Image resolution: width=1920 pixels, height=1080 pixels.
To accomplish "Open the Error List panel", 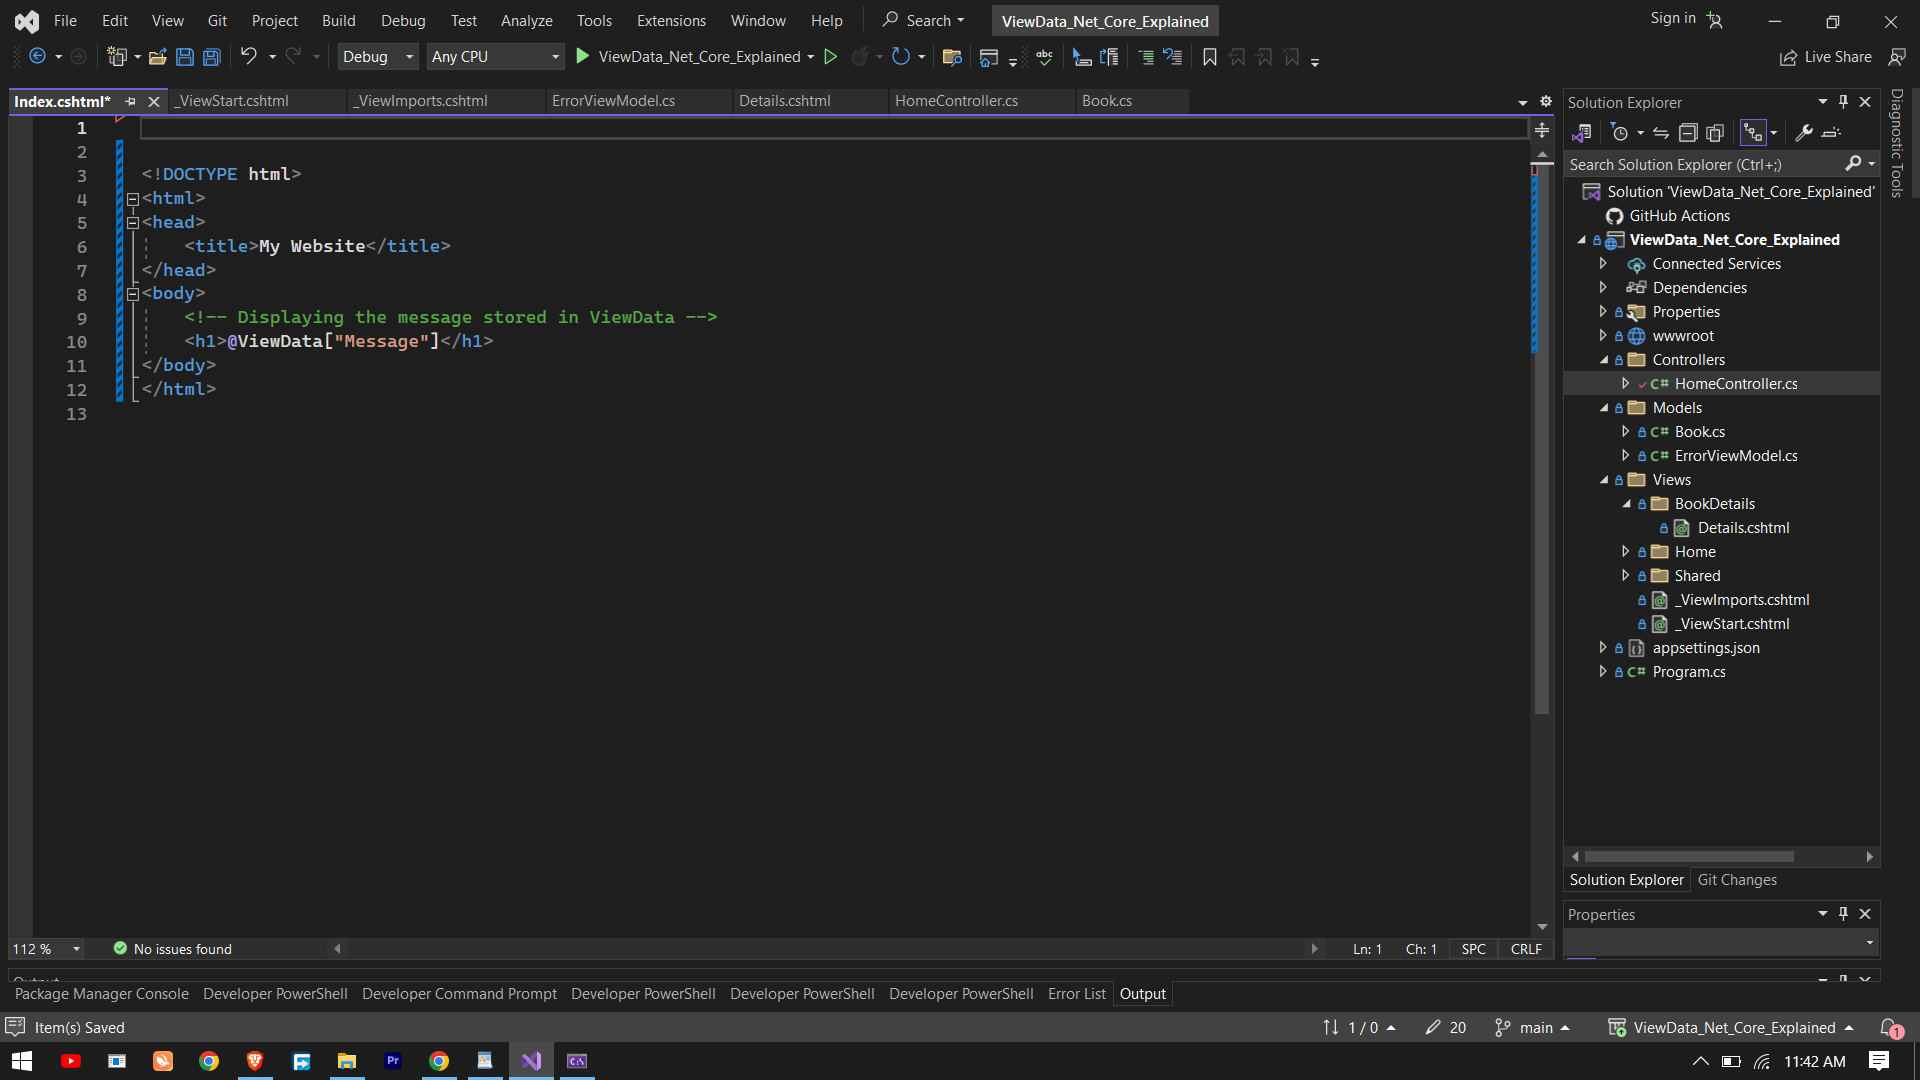I will coord(1076,993).
